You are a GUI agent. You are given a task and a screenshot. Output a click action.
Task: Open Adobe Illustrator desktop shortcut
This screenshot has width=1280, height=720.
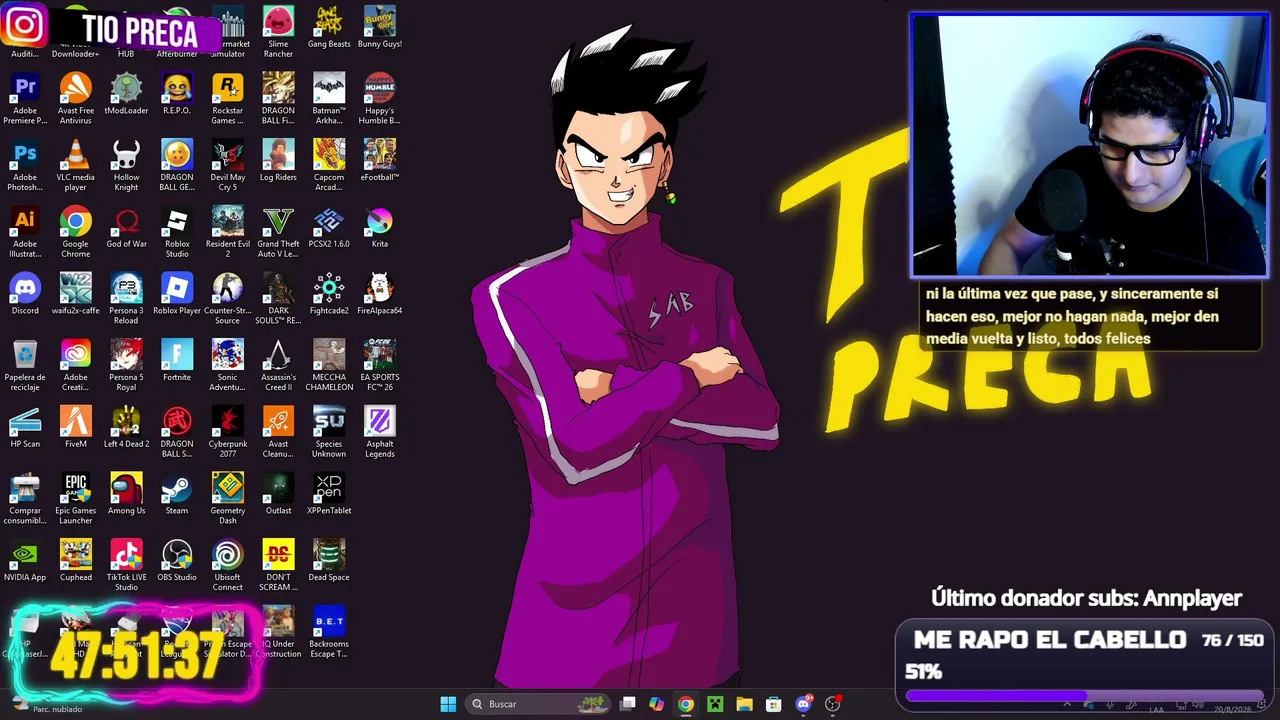[x=25, y=232]
